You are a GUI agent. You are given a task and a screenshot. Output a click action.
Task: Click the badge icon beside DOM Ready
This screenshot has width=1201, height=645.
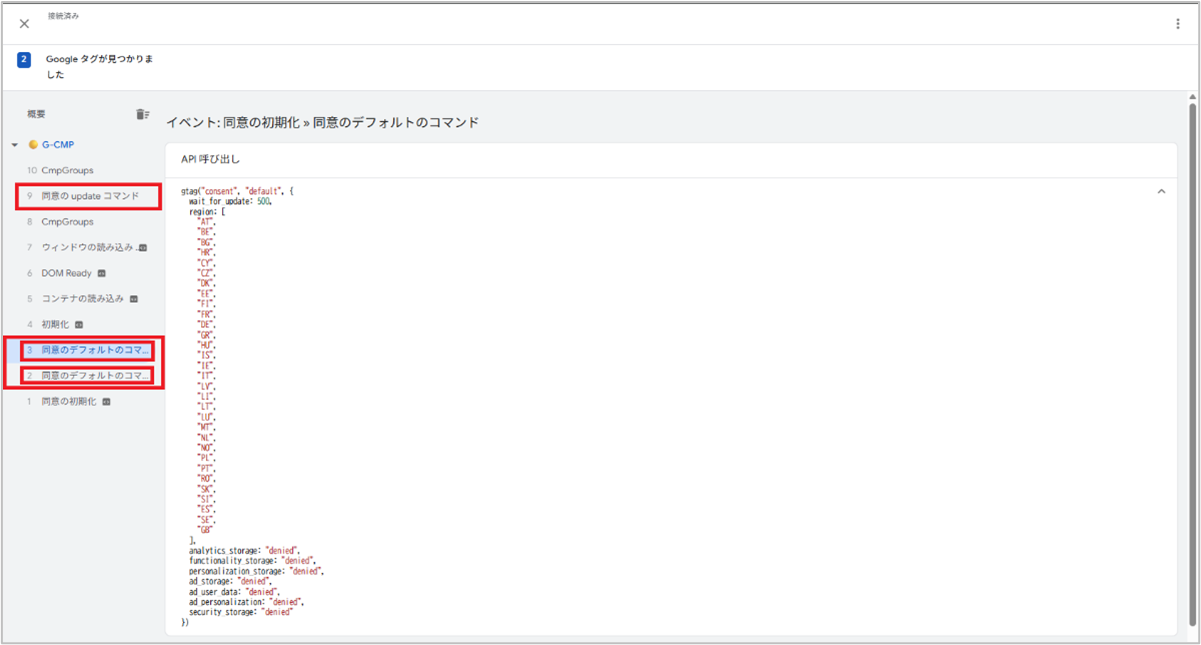pyautogui.click(x=101, y=273)
